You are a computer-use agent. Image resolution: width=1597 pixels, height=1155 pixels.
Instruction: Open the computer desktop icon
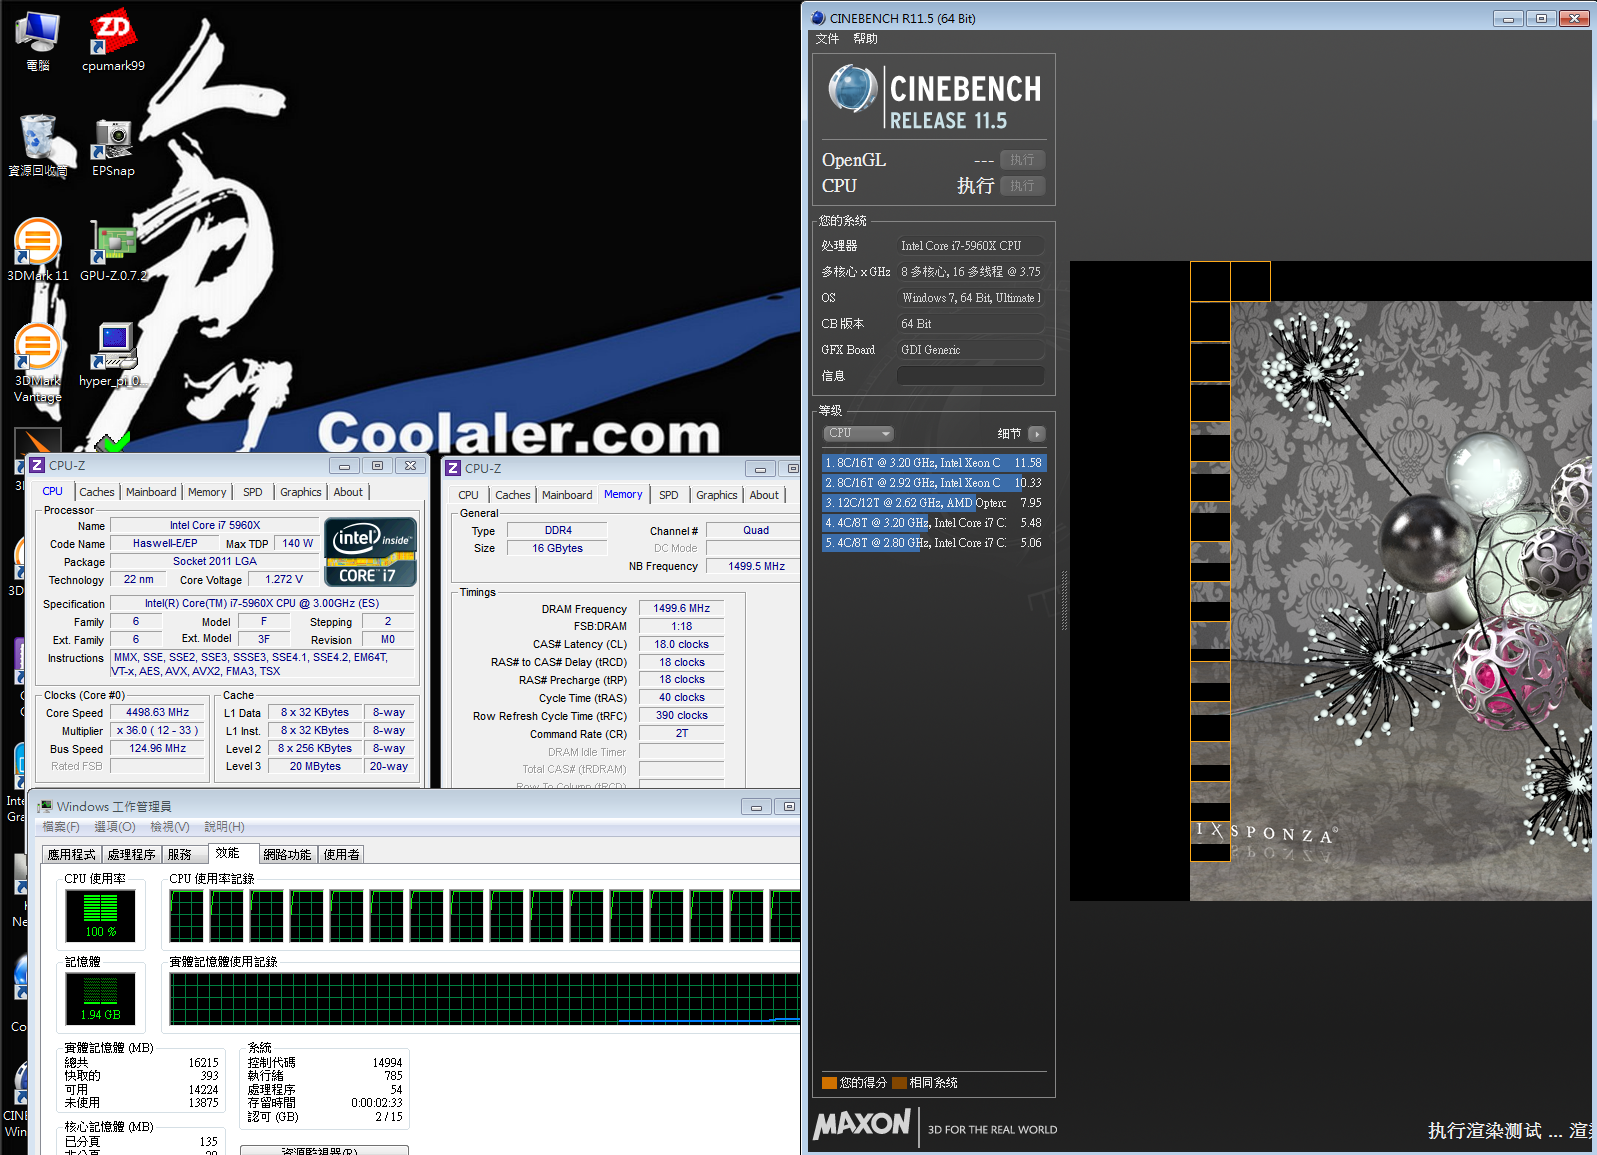[x=37, y=40]
